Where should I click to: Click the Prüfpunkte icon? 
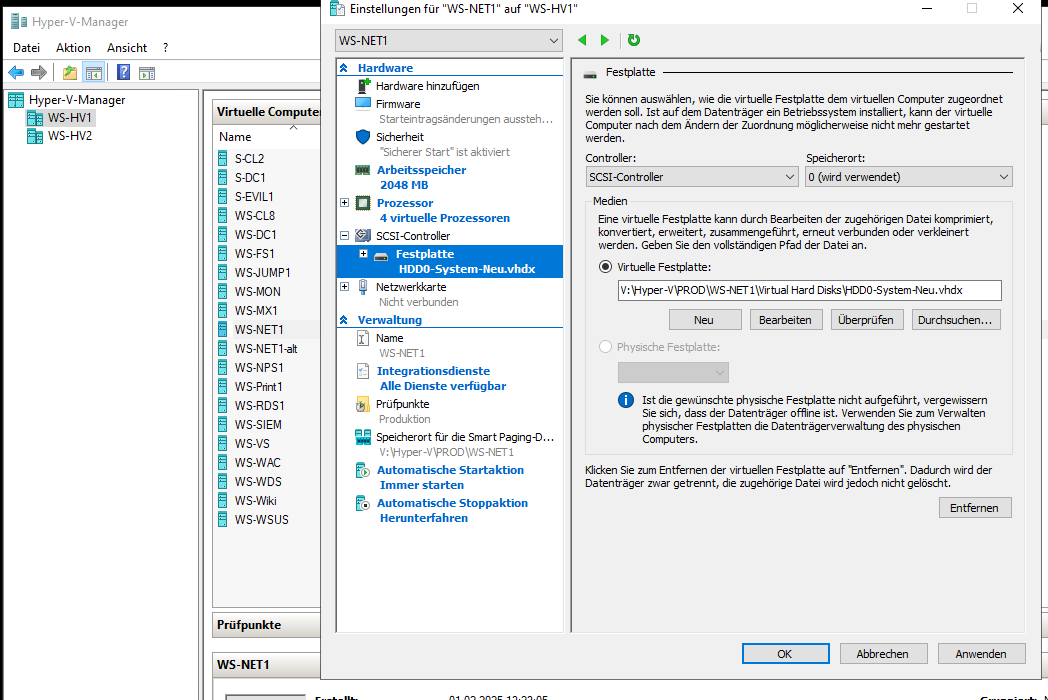(x=362, y=404)
